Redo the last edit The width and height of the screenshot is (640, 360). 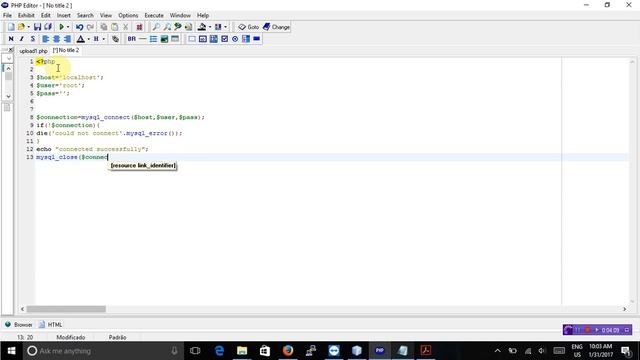[90, 27]
